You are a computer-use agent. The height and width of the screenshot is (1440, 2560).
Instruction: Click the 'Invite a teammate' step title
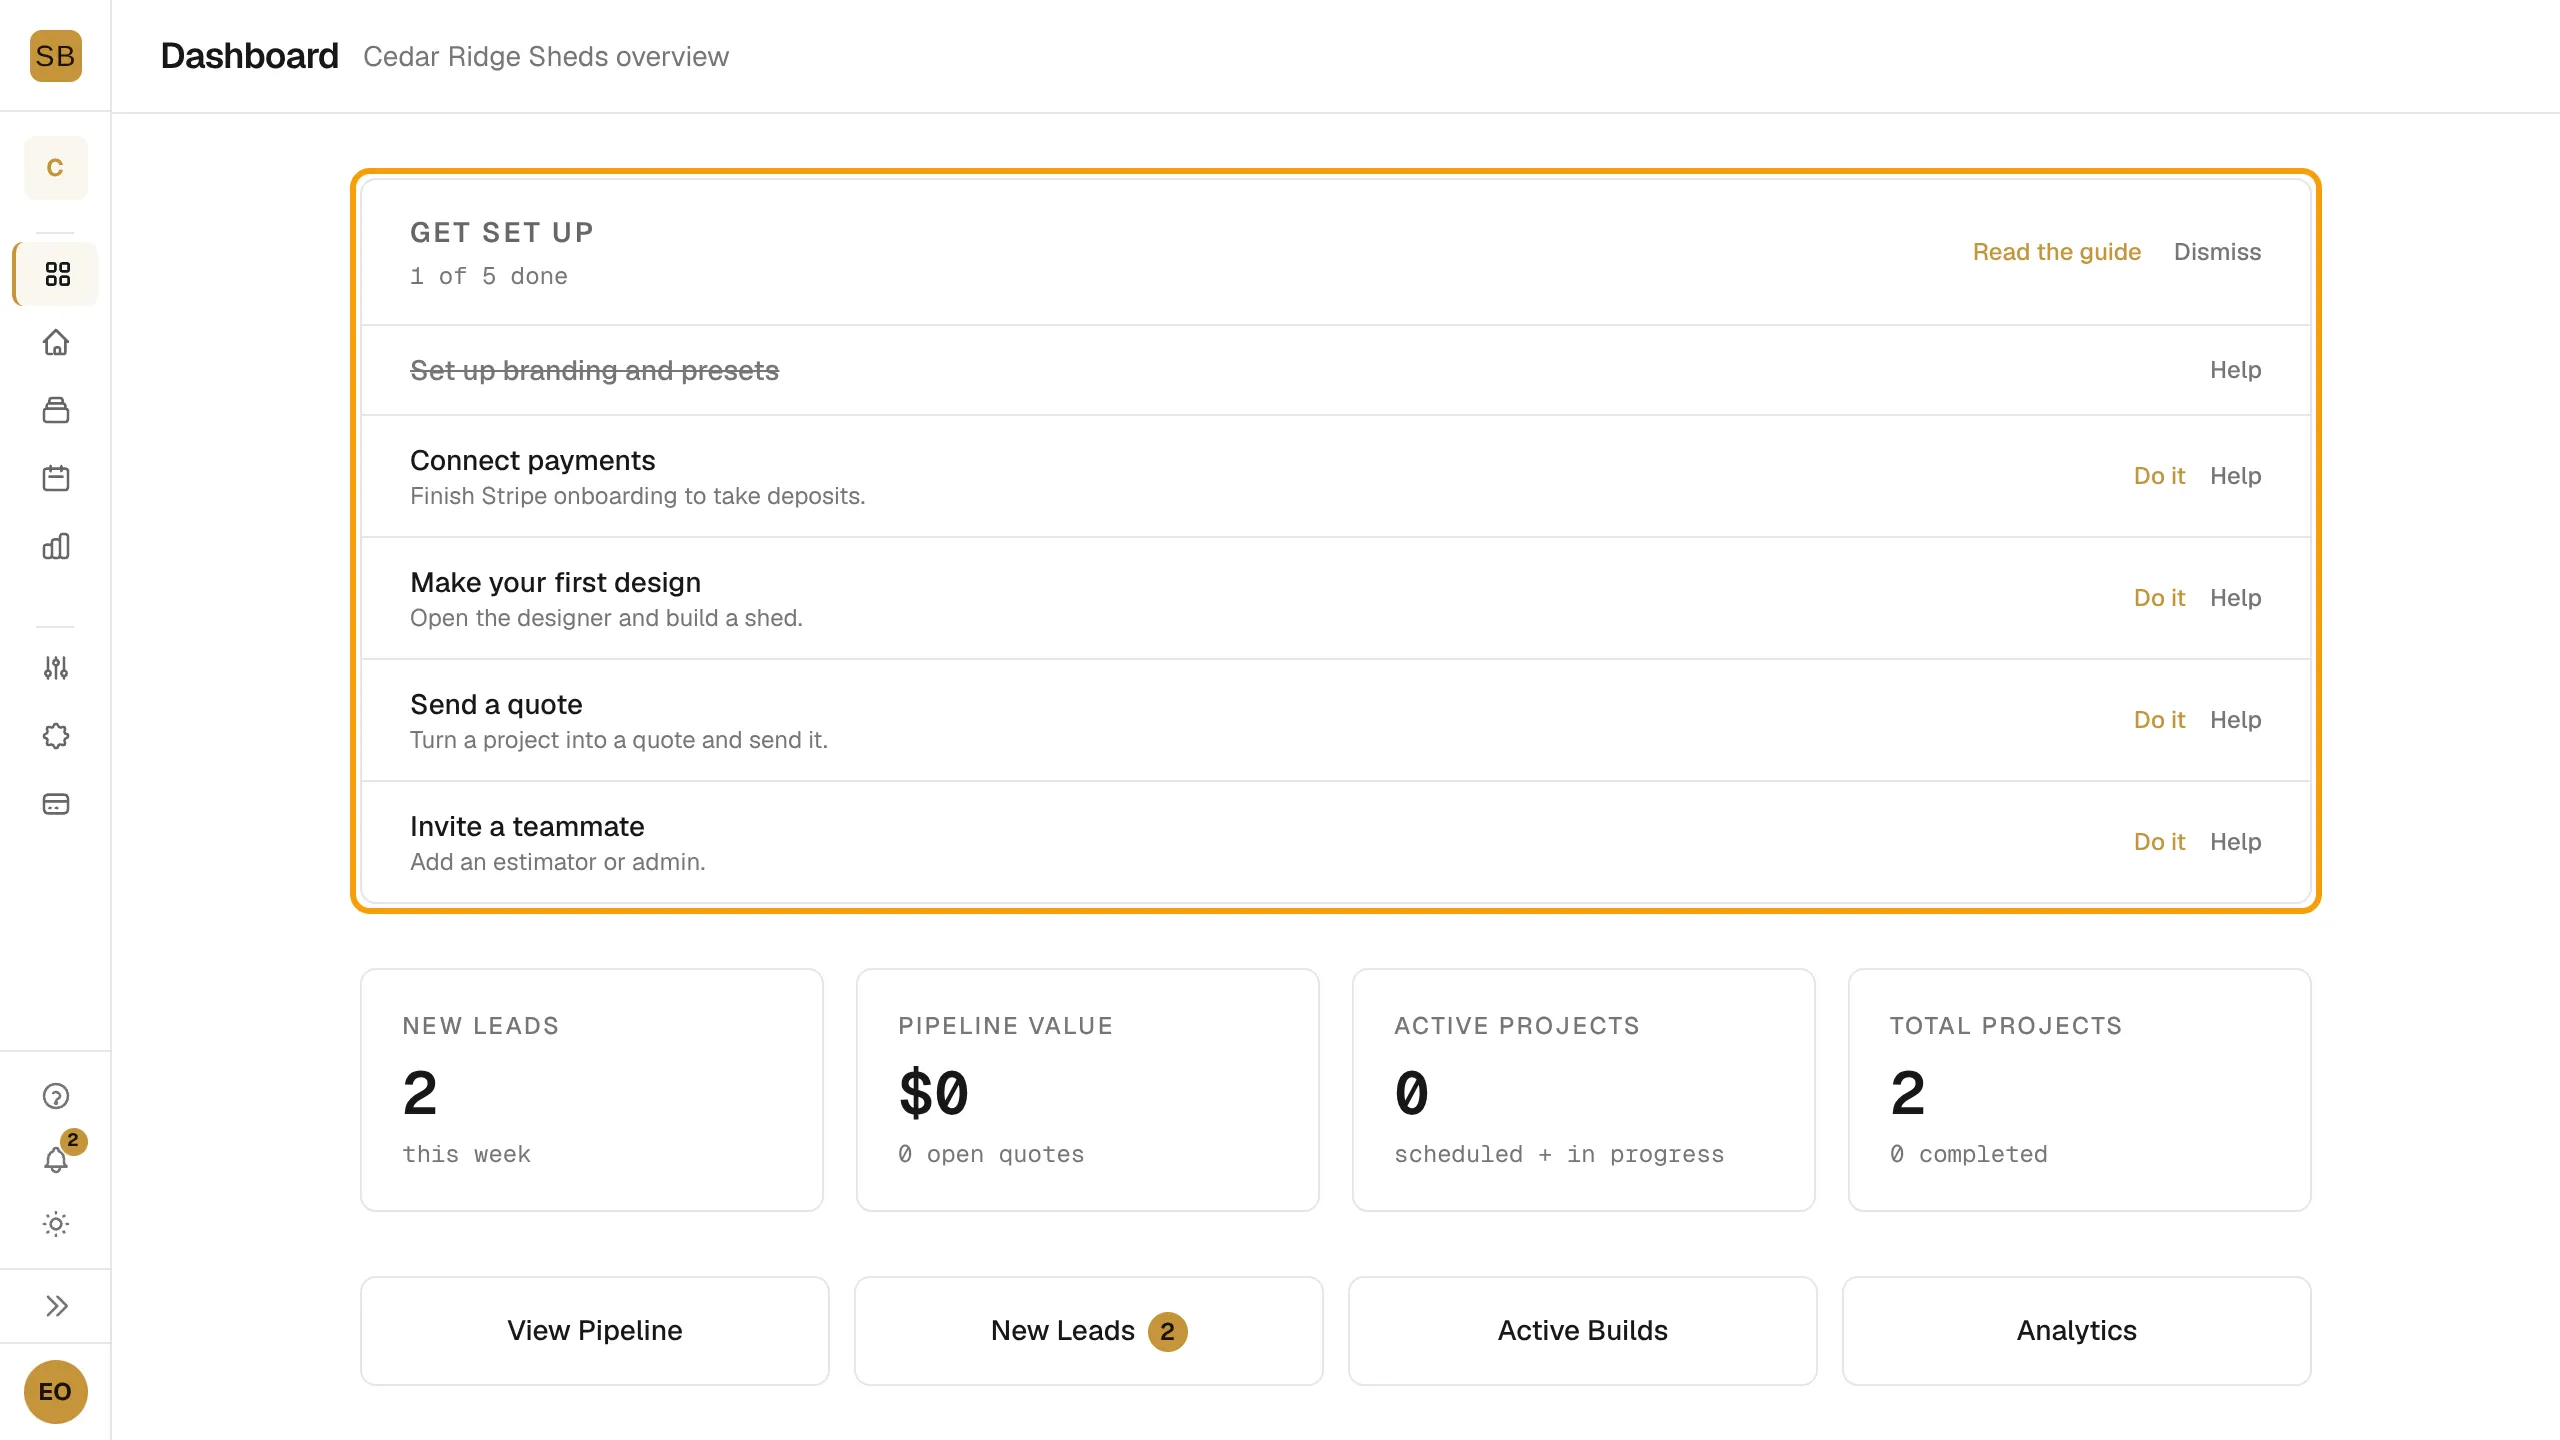pos(527,826)
